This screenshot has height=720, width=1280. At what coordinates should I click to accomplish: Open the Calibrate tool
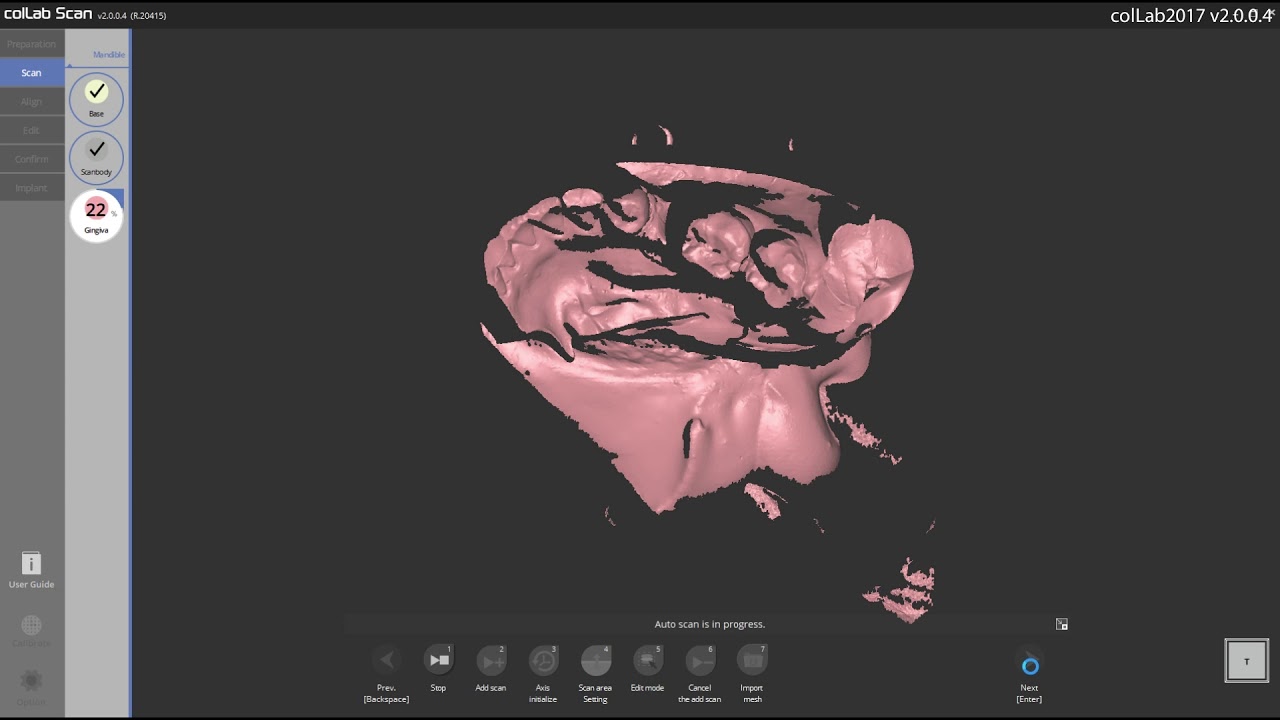pos(31,631)
